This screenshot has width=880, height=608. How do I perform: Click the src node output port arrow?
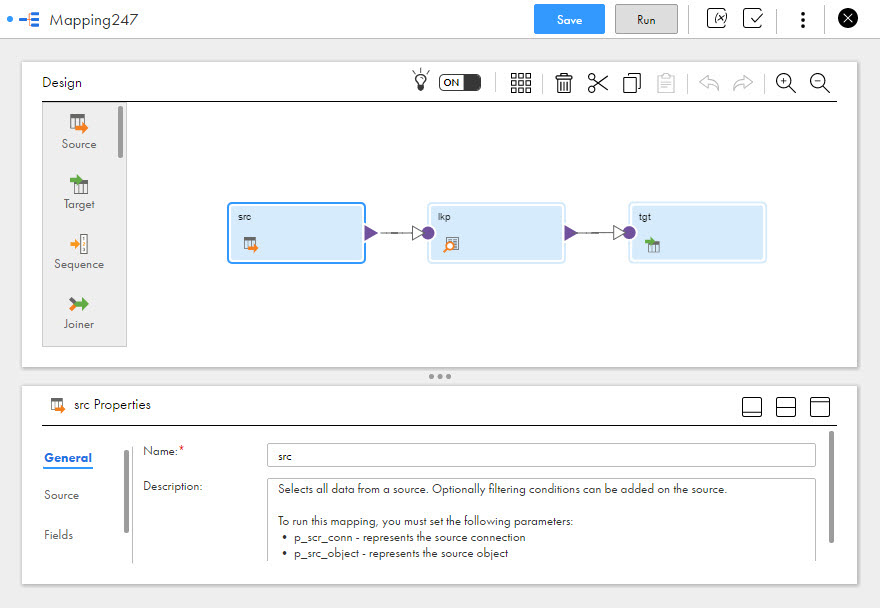(370, 232)
